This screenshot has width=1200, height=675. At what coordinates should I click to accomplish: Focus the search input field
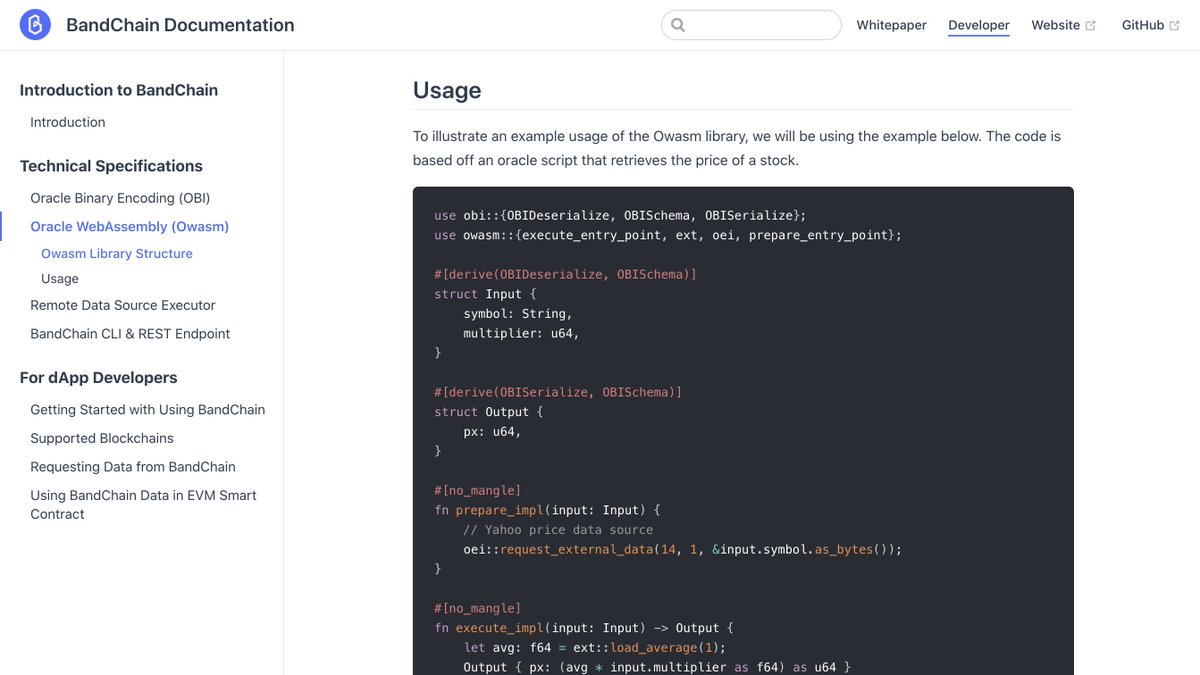point(751,25)
